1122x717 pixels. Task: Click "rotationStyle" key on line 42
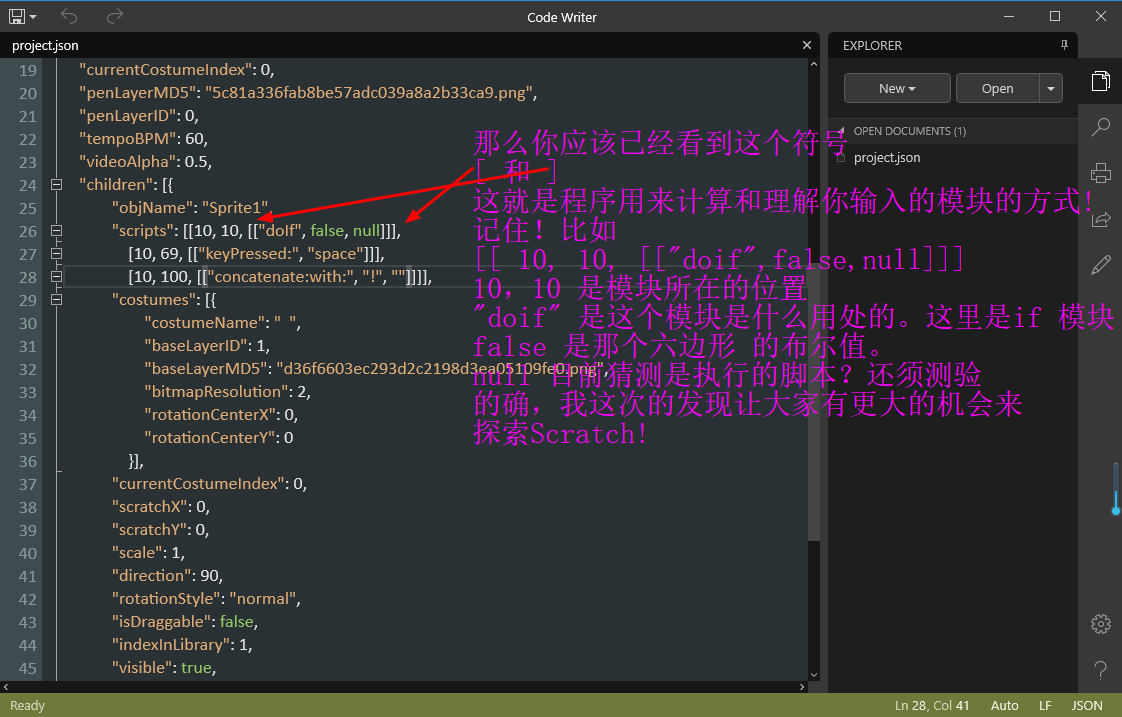(x=165, y=599)
